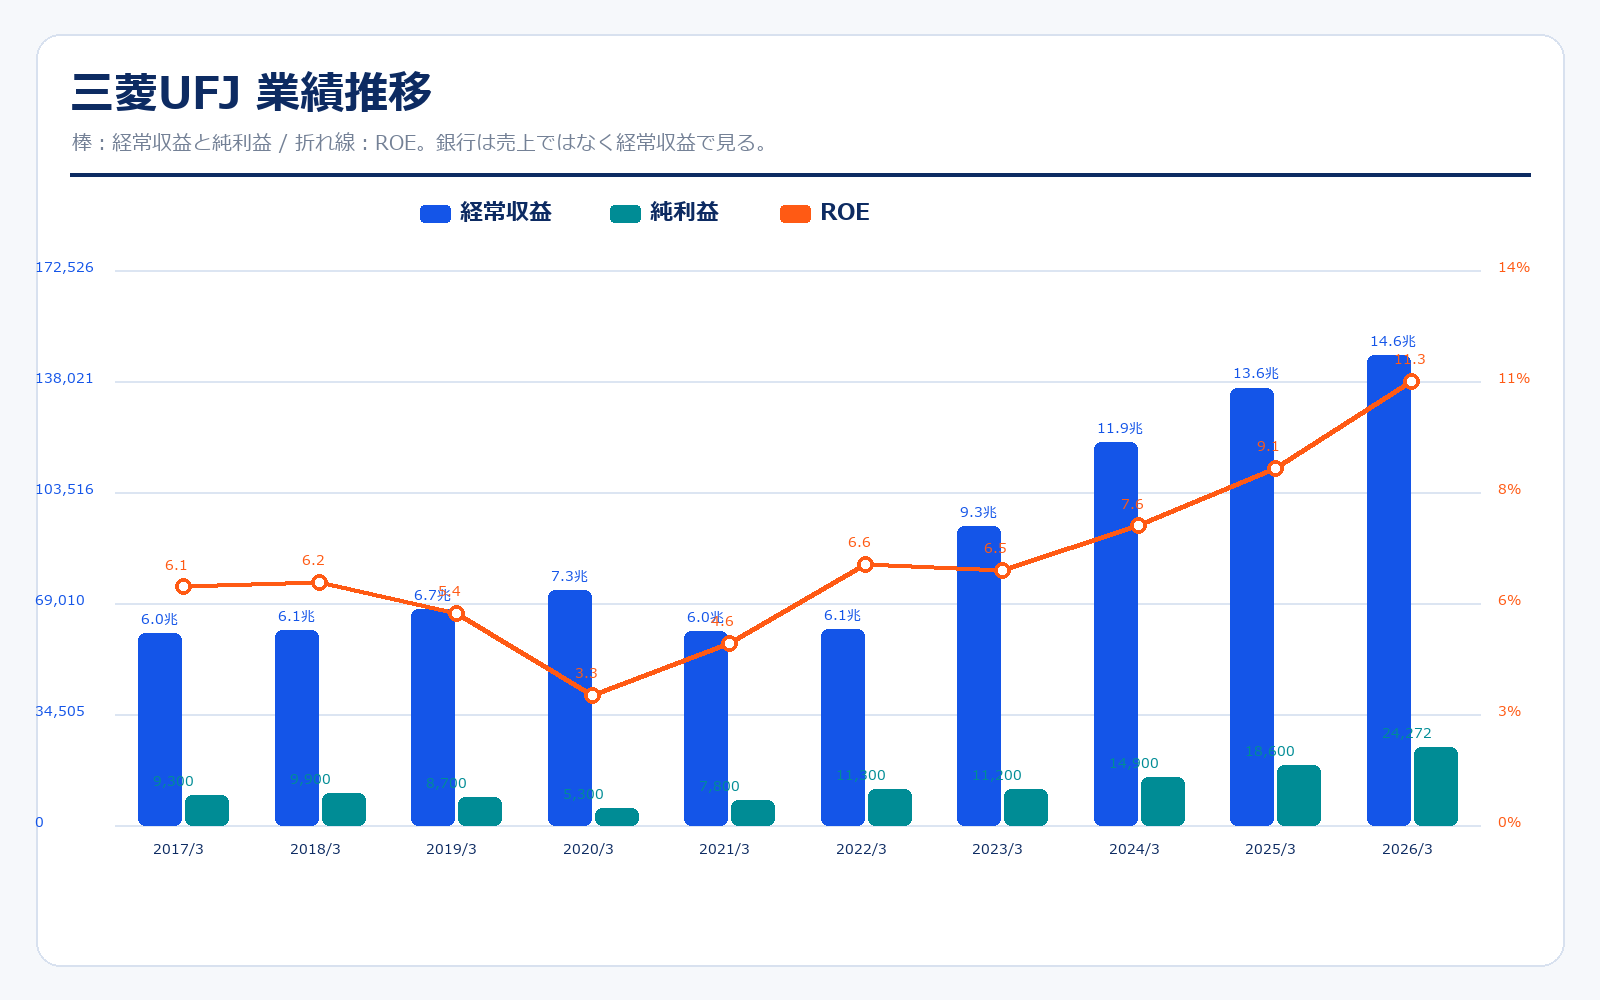Screen dimensions: 1600x1000
Task: Select the 2026/3 teal net profit bar
Action: coord(1436,787)
